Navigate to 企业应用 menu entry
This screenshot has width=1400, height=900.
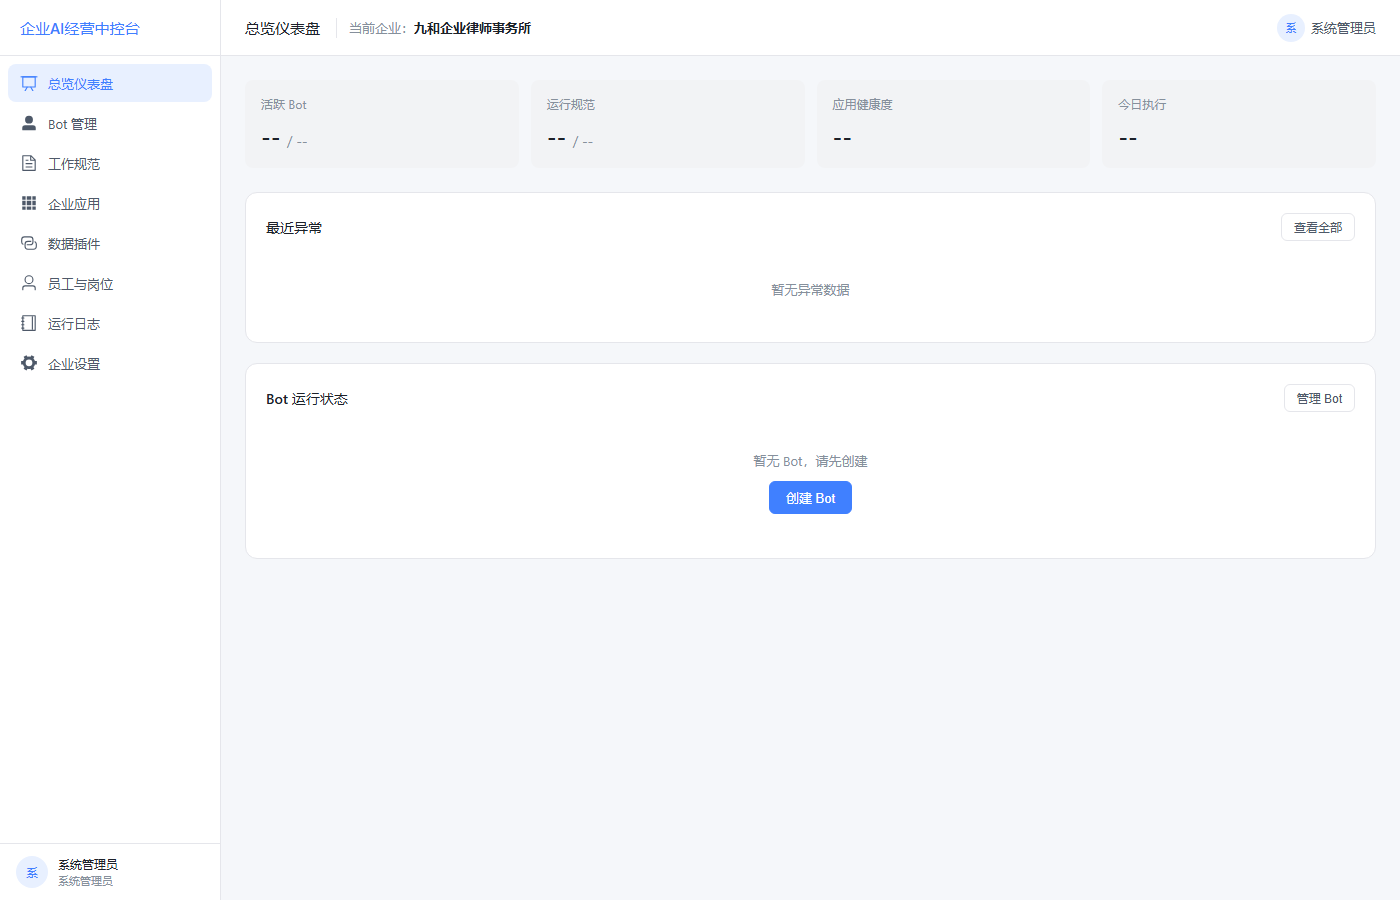click(110, 203)
